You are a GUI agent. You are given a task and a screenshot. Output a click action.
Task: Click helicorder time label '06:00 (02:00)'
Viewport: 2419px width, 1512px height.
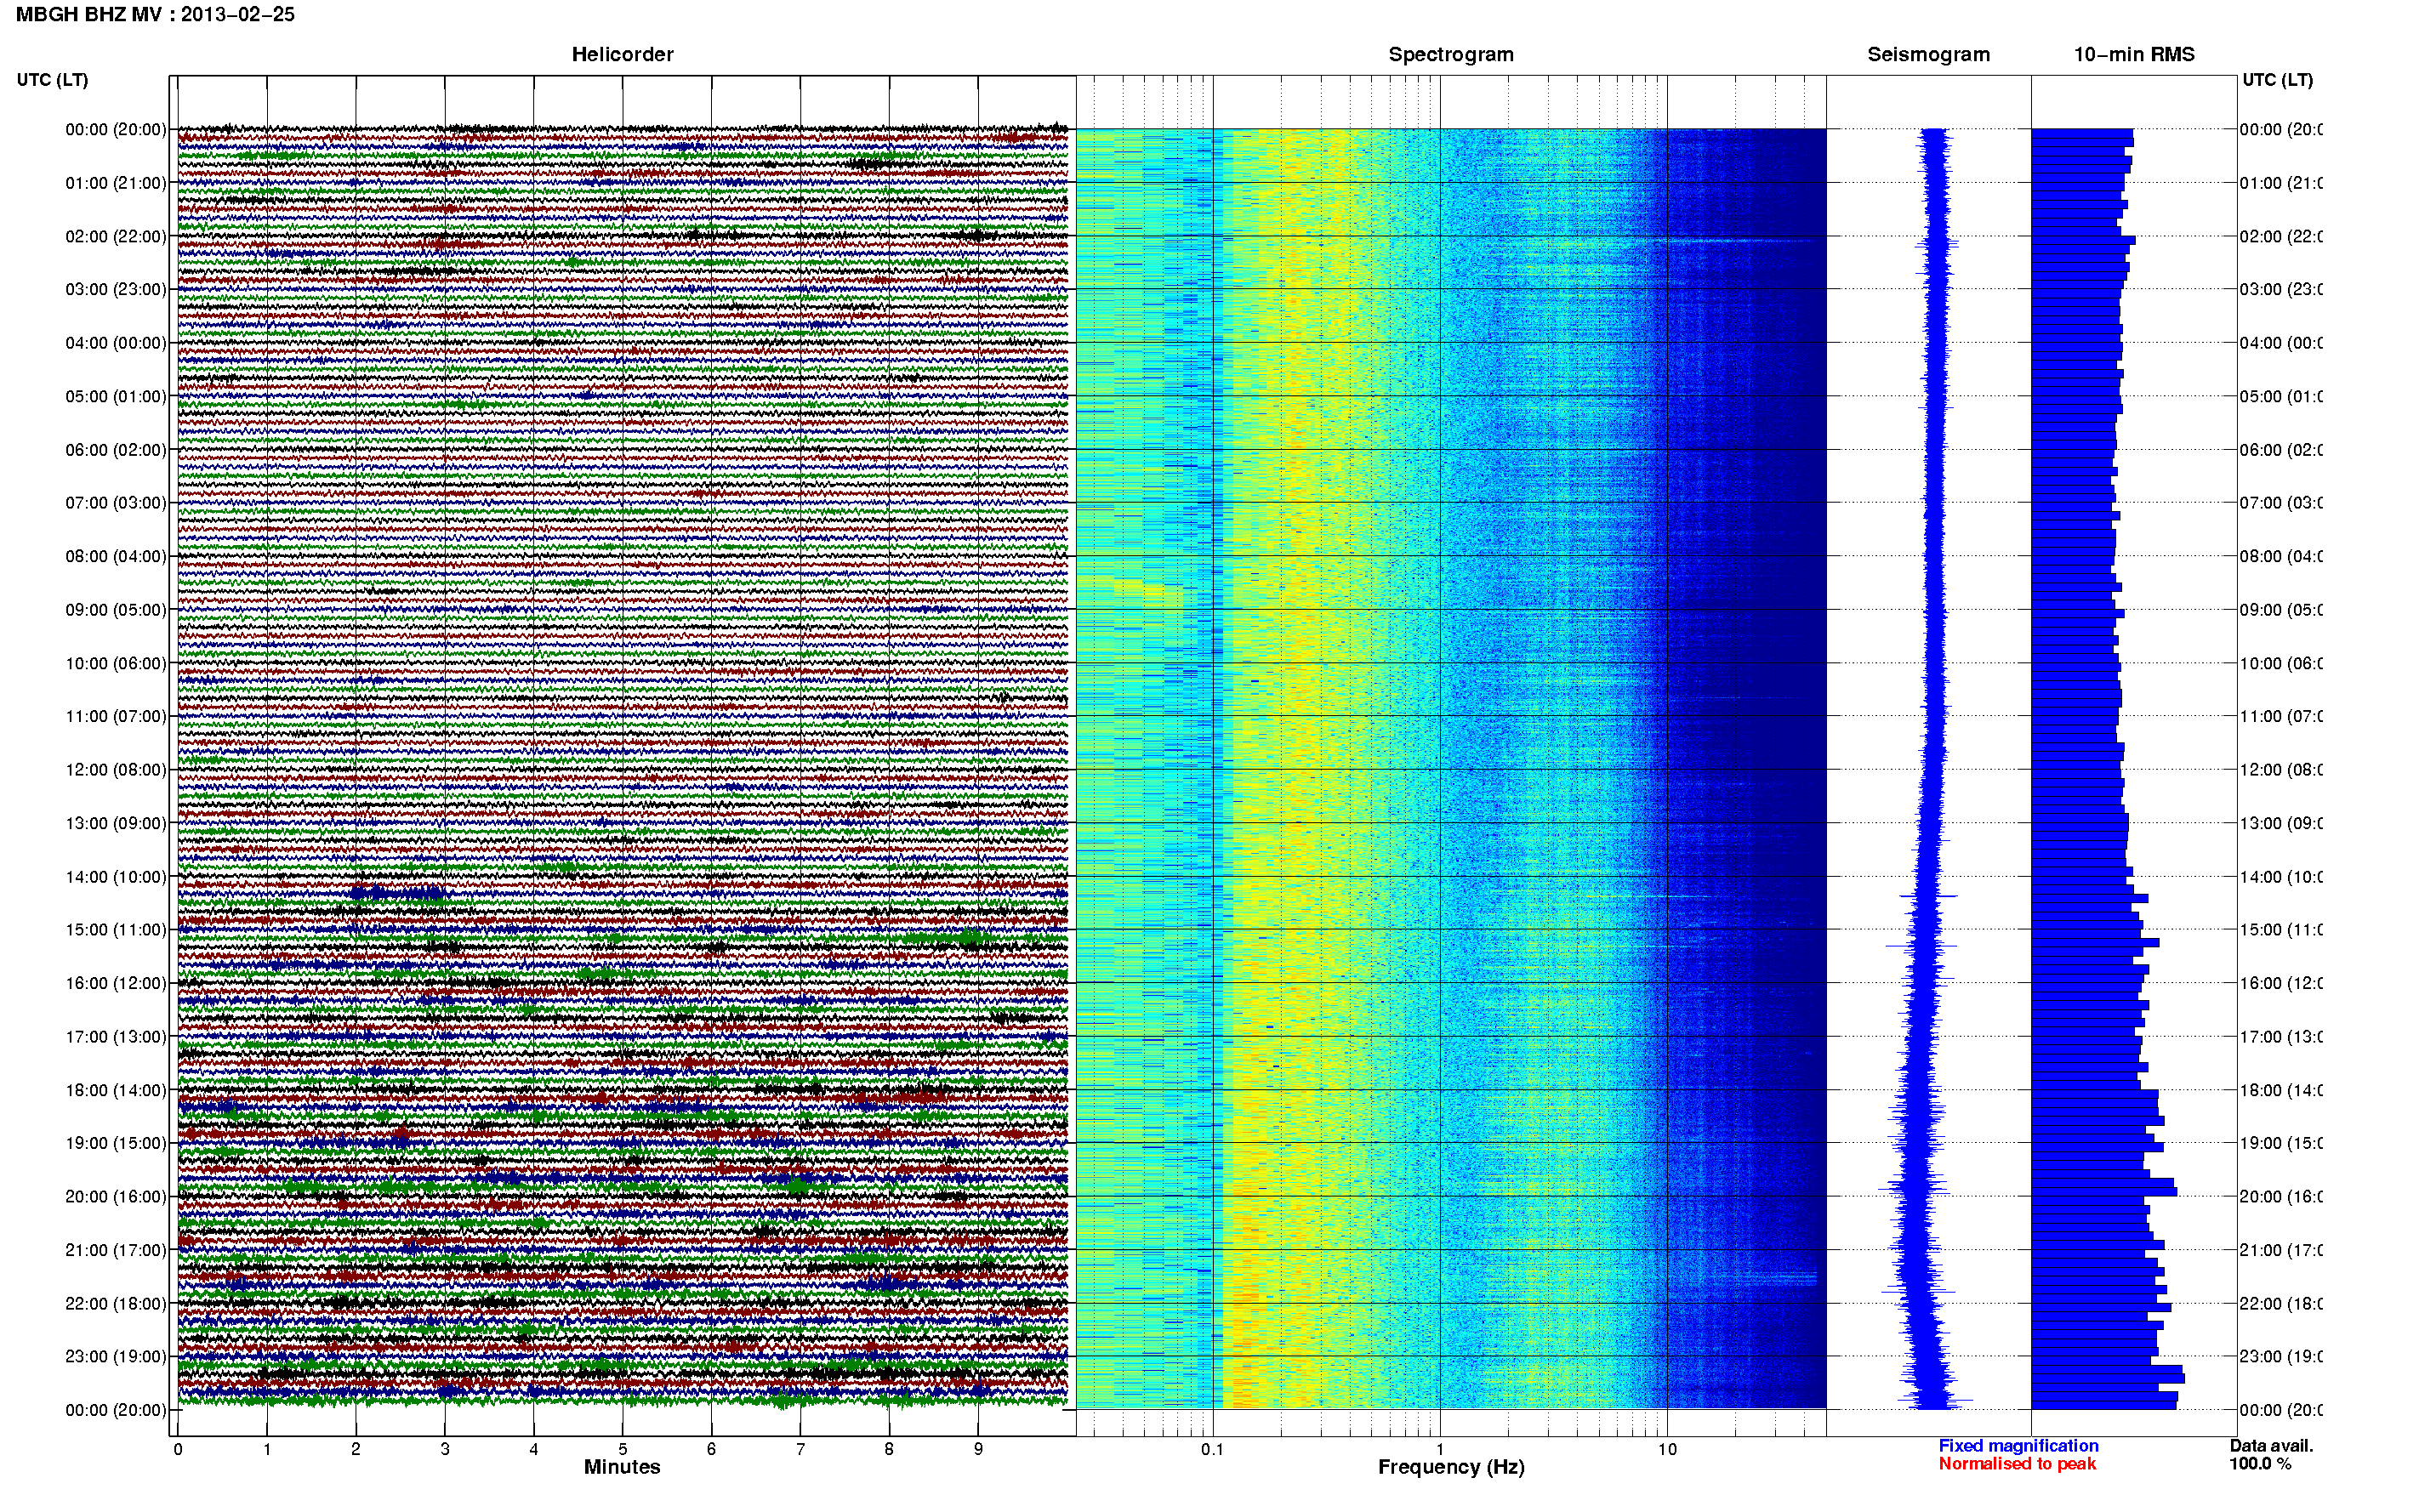pyautogui.click(x=116, y=450)
